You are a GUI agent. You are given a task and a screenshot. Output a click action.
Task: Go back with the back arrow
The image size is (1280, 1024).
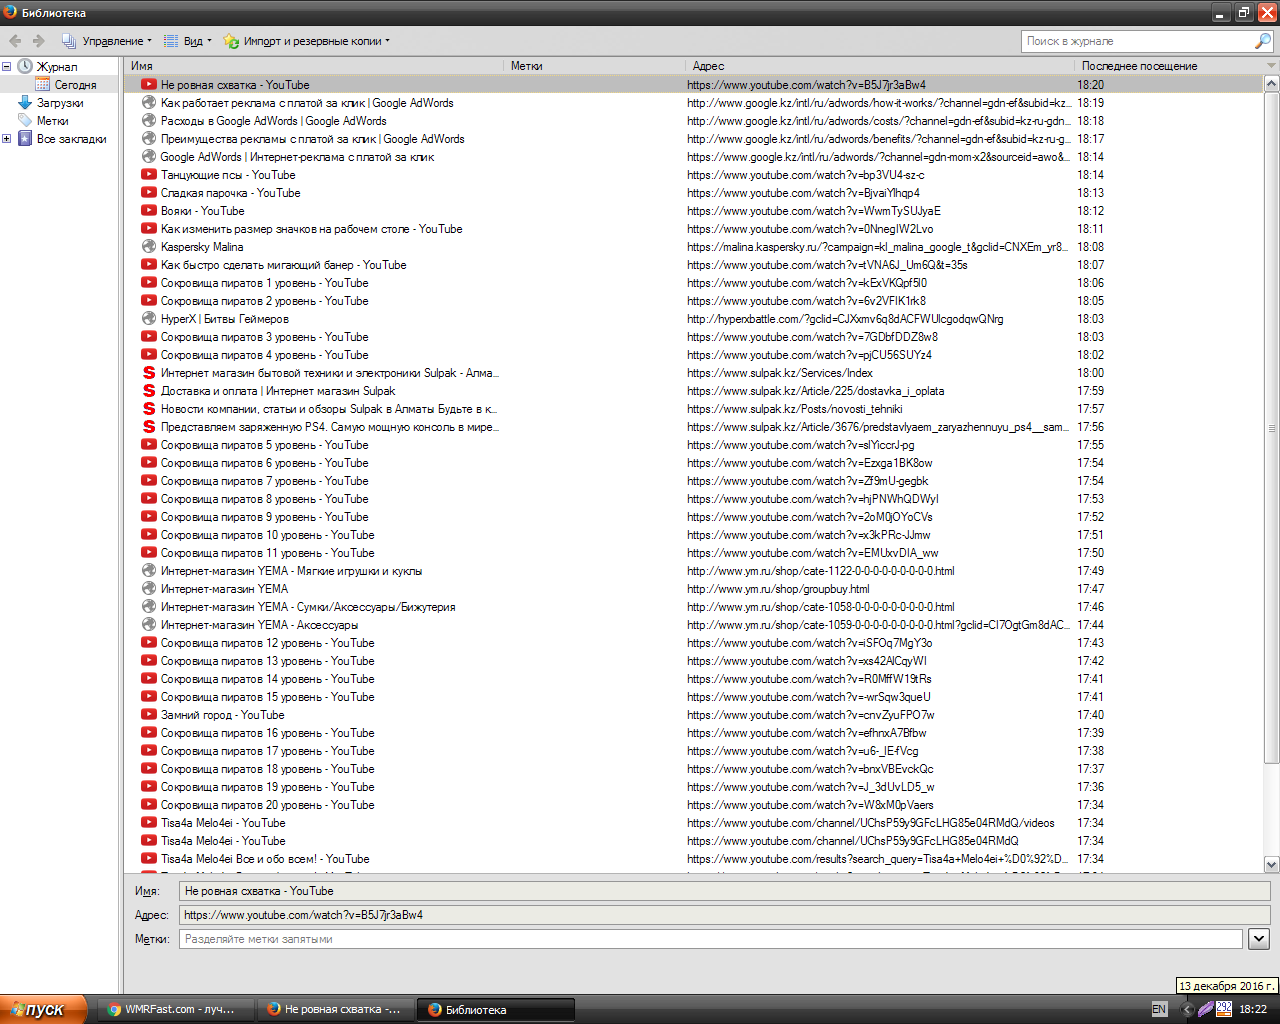pos(15,41)
